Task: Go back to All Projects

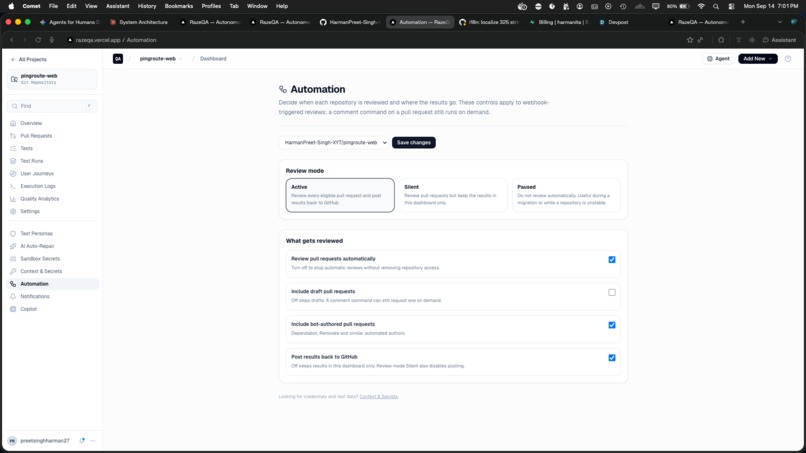Action: 29,60
